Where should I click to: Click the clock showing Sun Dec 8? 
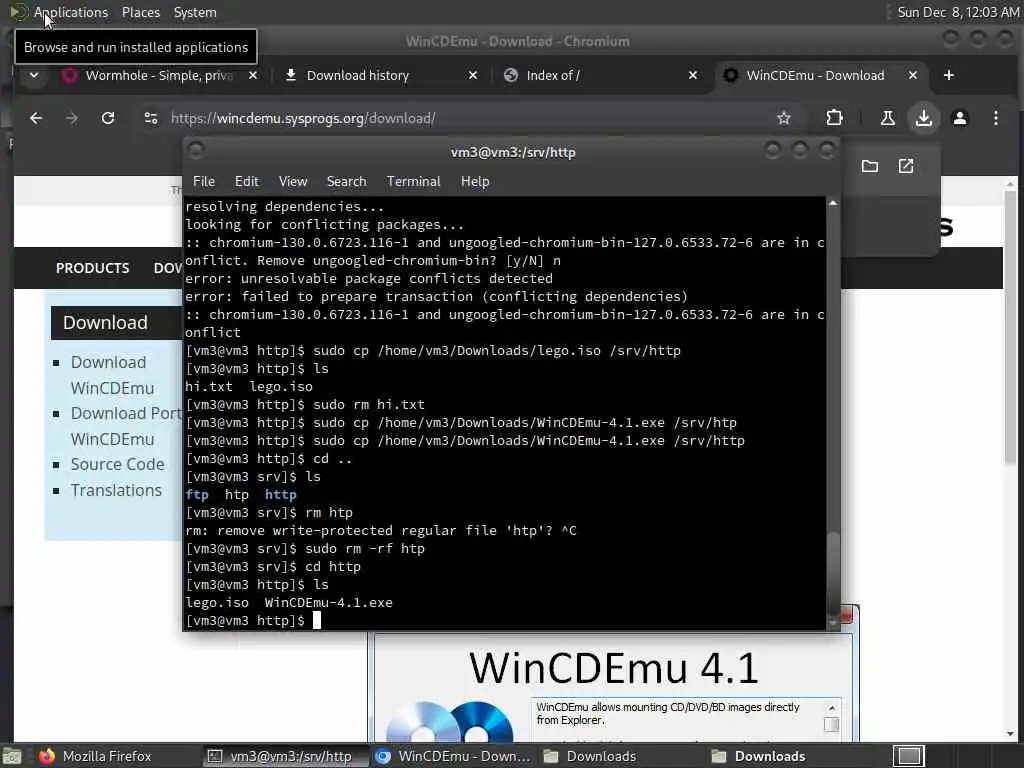click(x=957, y=12)
